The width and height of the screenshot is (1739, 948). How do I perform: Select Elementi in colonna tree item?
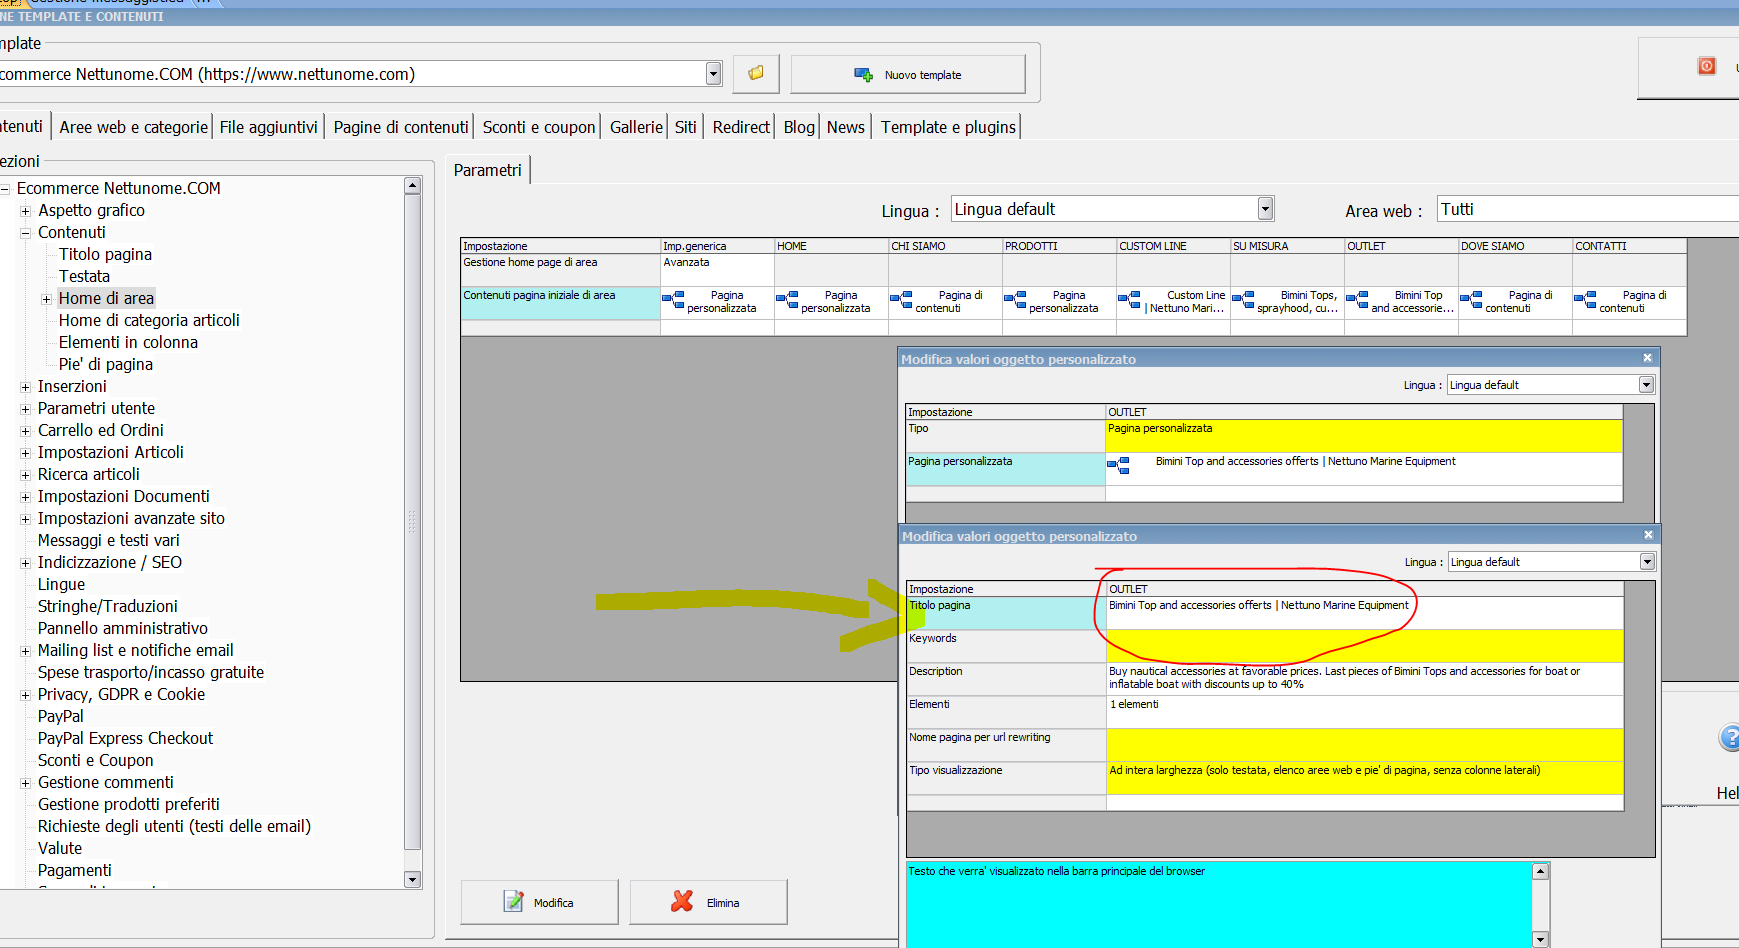(128, 342)
